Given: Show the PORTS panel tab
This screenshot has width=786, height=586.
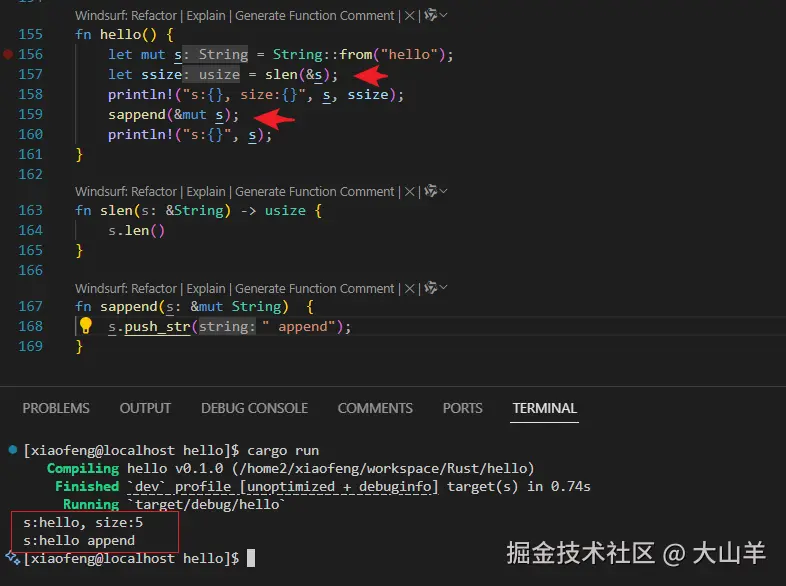Looking at the screenshot, I should pos(462,408).
